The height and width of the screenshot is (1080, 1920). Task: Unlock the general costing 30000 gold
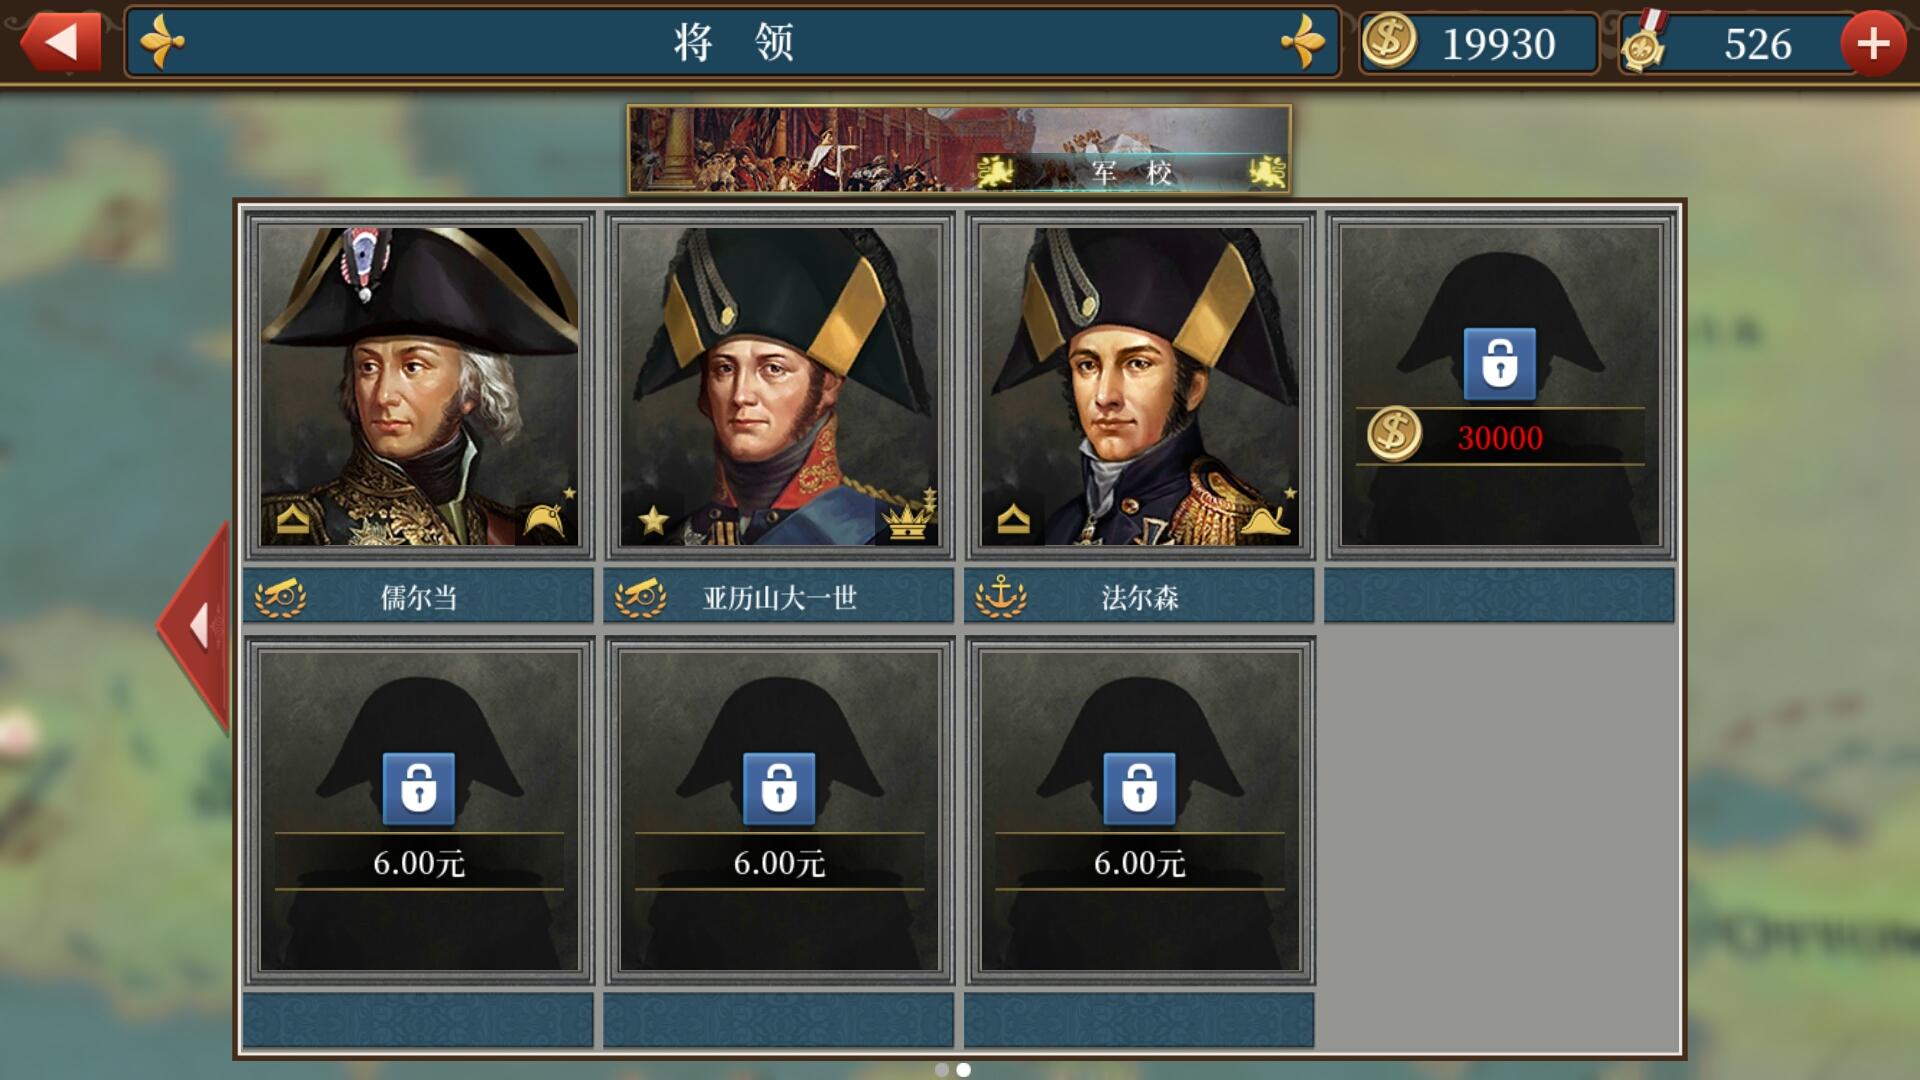(1499, 363)
